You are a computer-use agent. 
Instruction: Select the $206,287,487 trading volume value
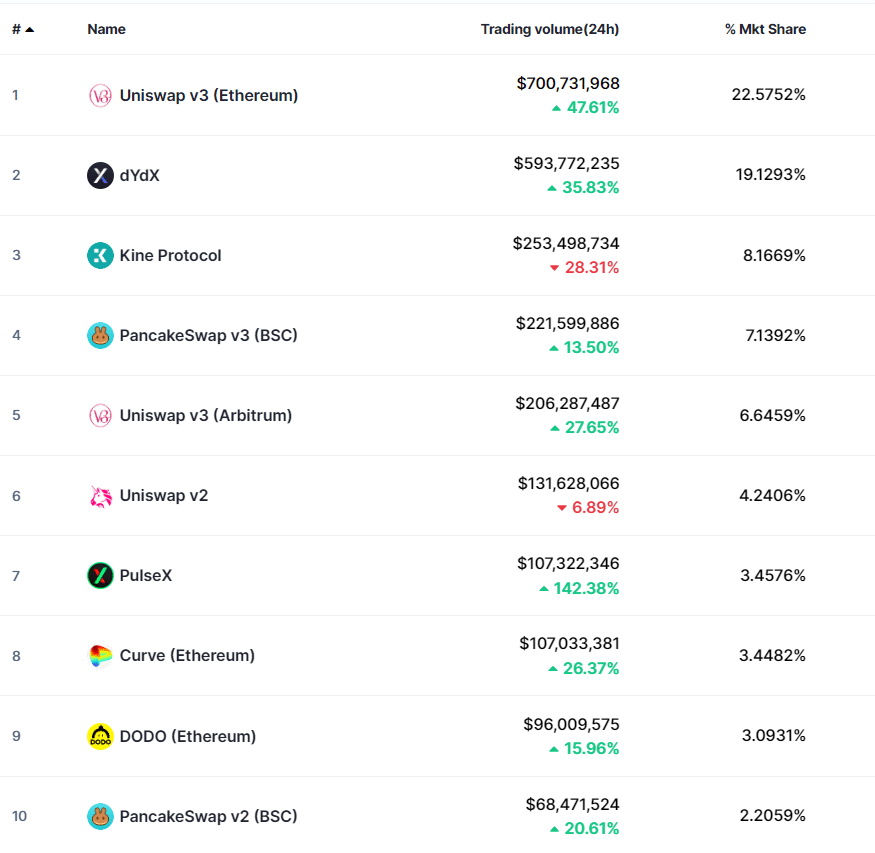point(567,403)
